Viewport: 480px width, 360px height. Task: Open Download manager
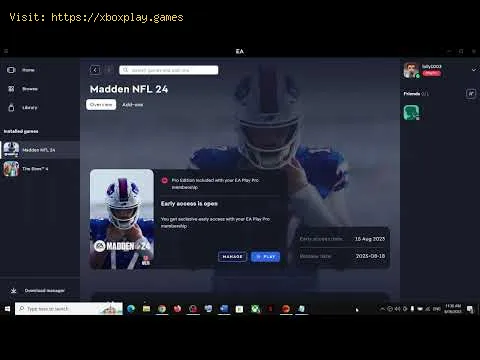pos(40,291)
